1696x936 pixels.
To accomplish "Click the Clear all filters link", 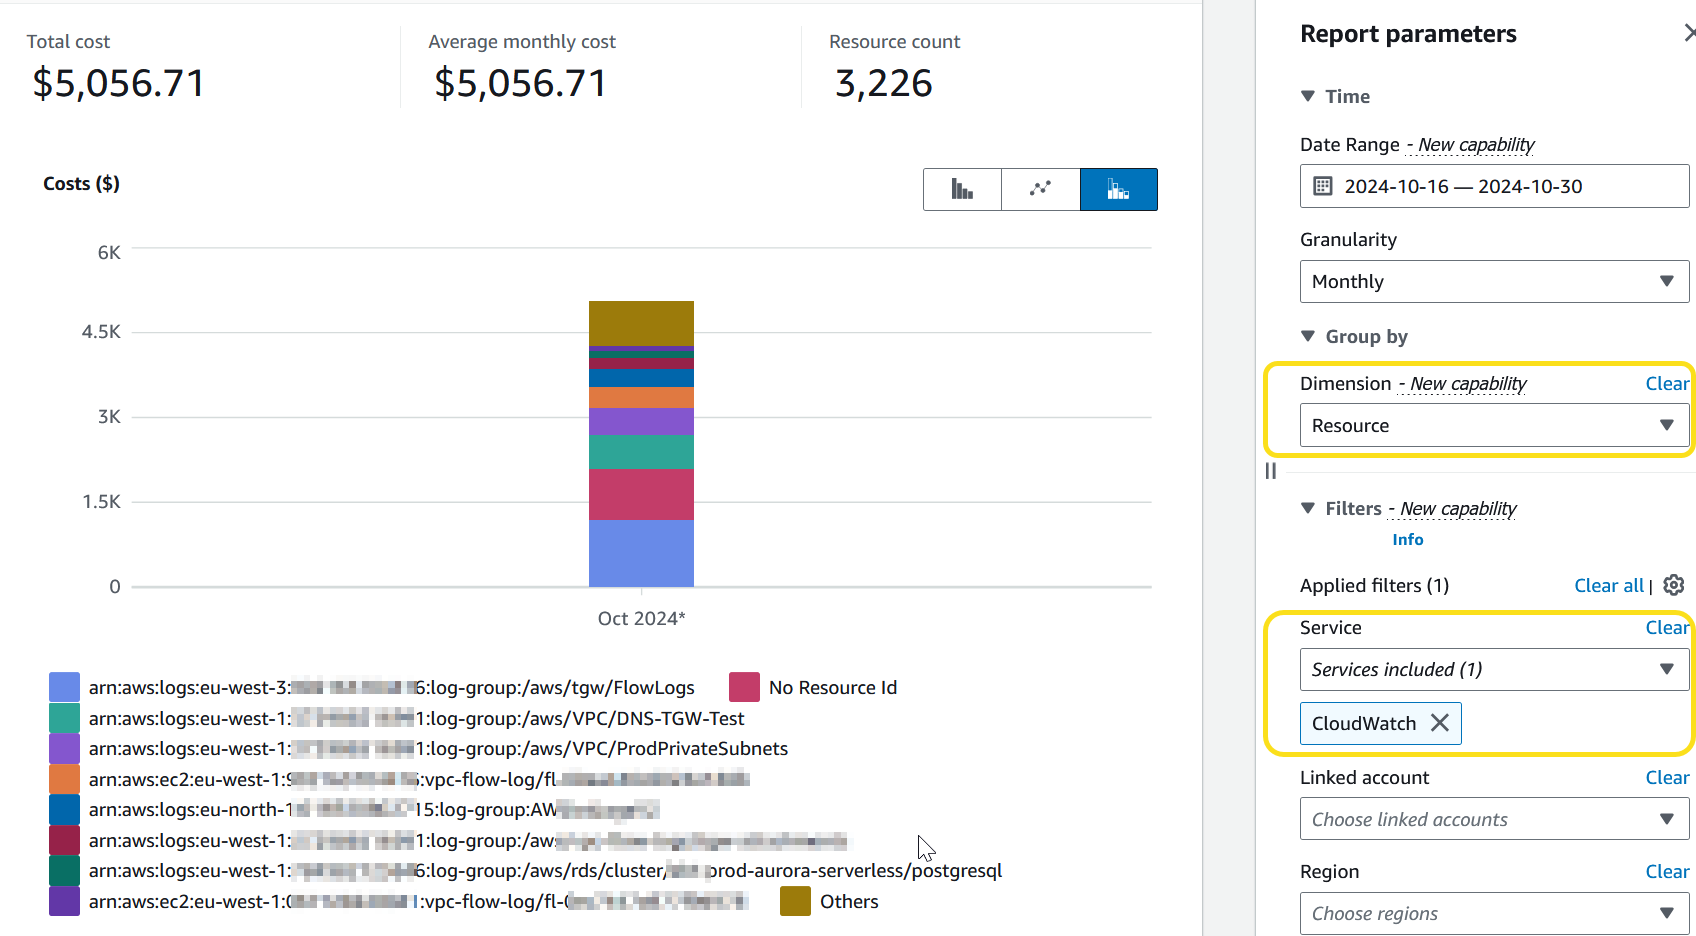I will click(1608, 585).
